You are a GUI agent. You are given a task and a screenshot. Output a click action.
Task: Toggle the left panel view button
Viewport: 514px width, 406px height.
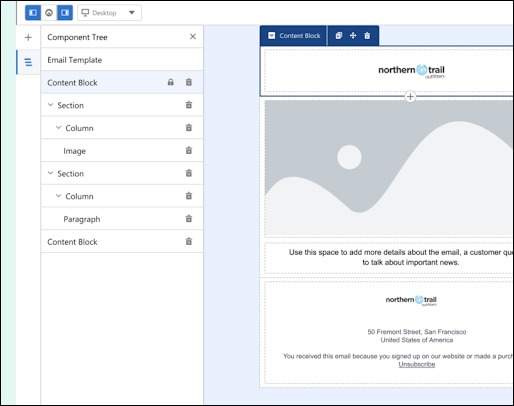tap(33, 13)
